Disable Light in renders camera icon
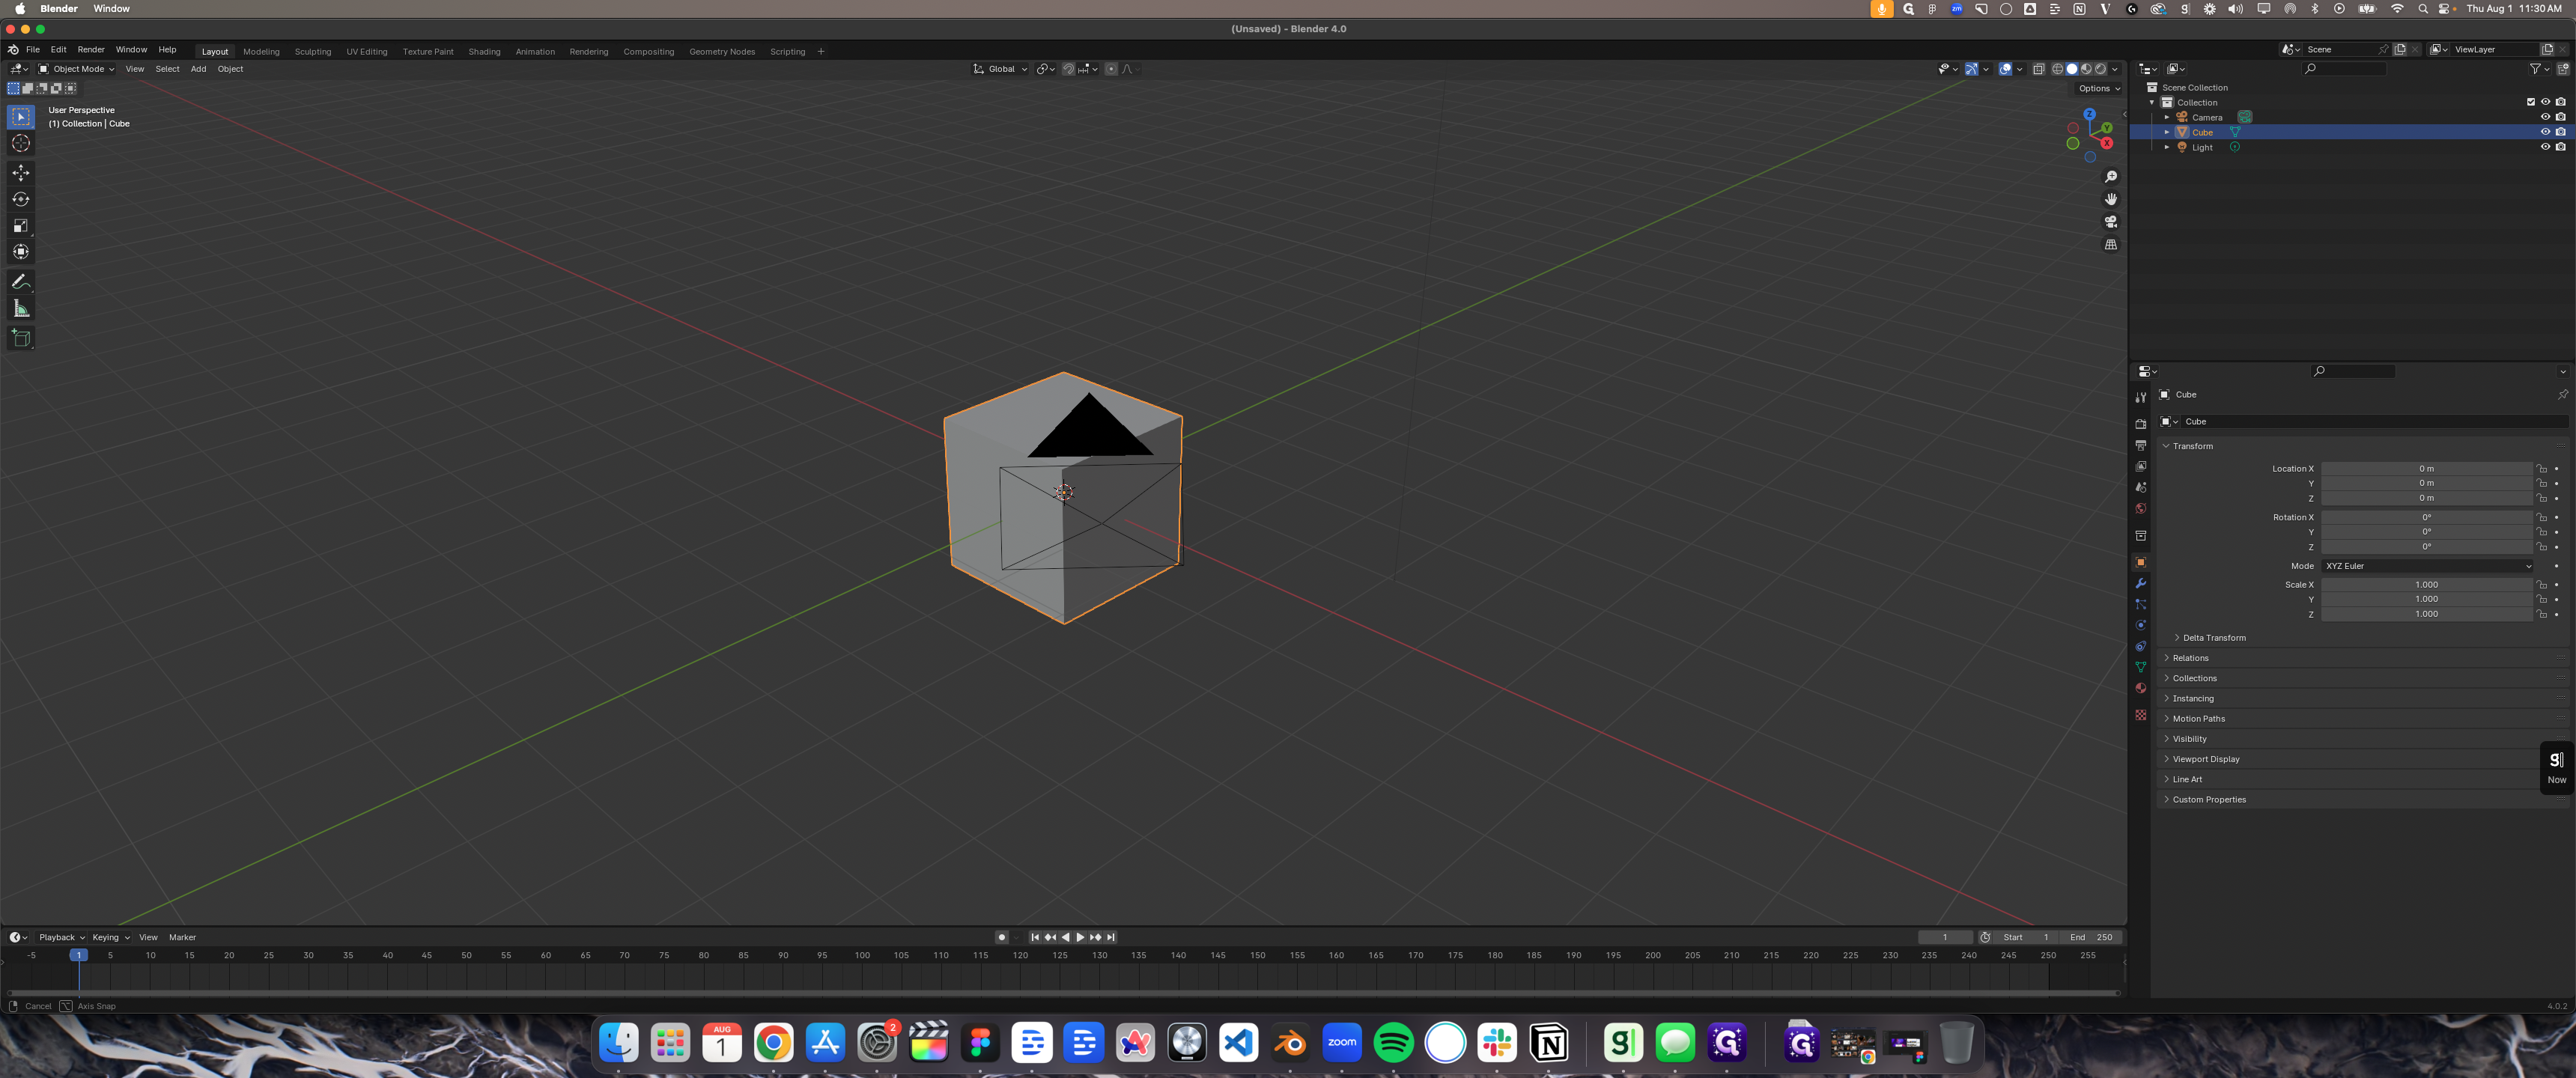 point(2560,147)
